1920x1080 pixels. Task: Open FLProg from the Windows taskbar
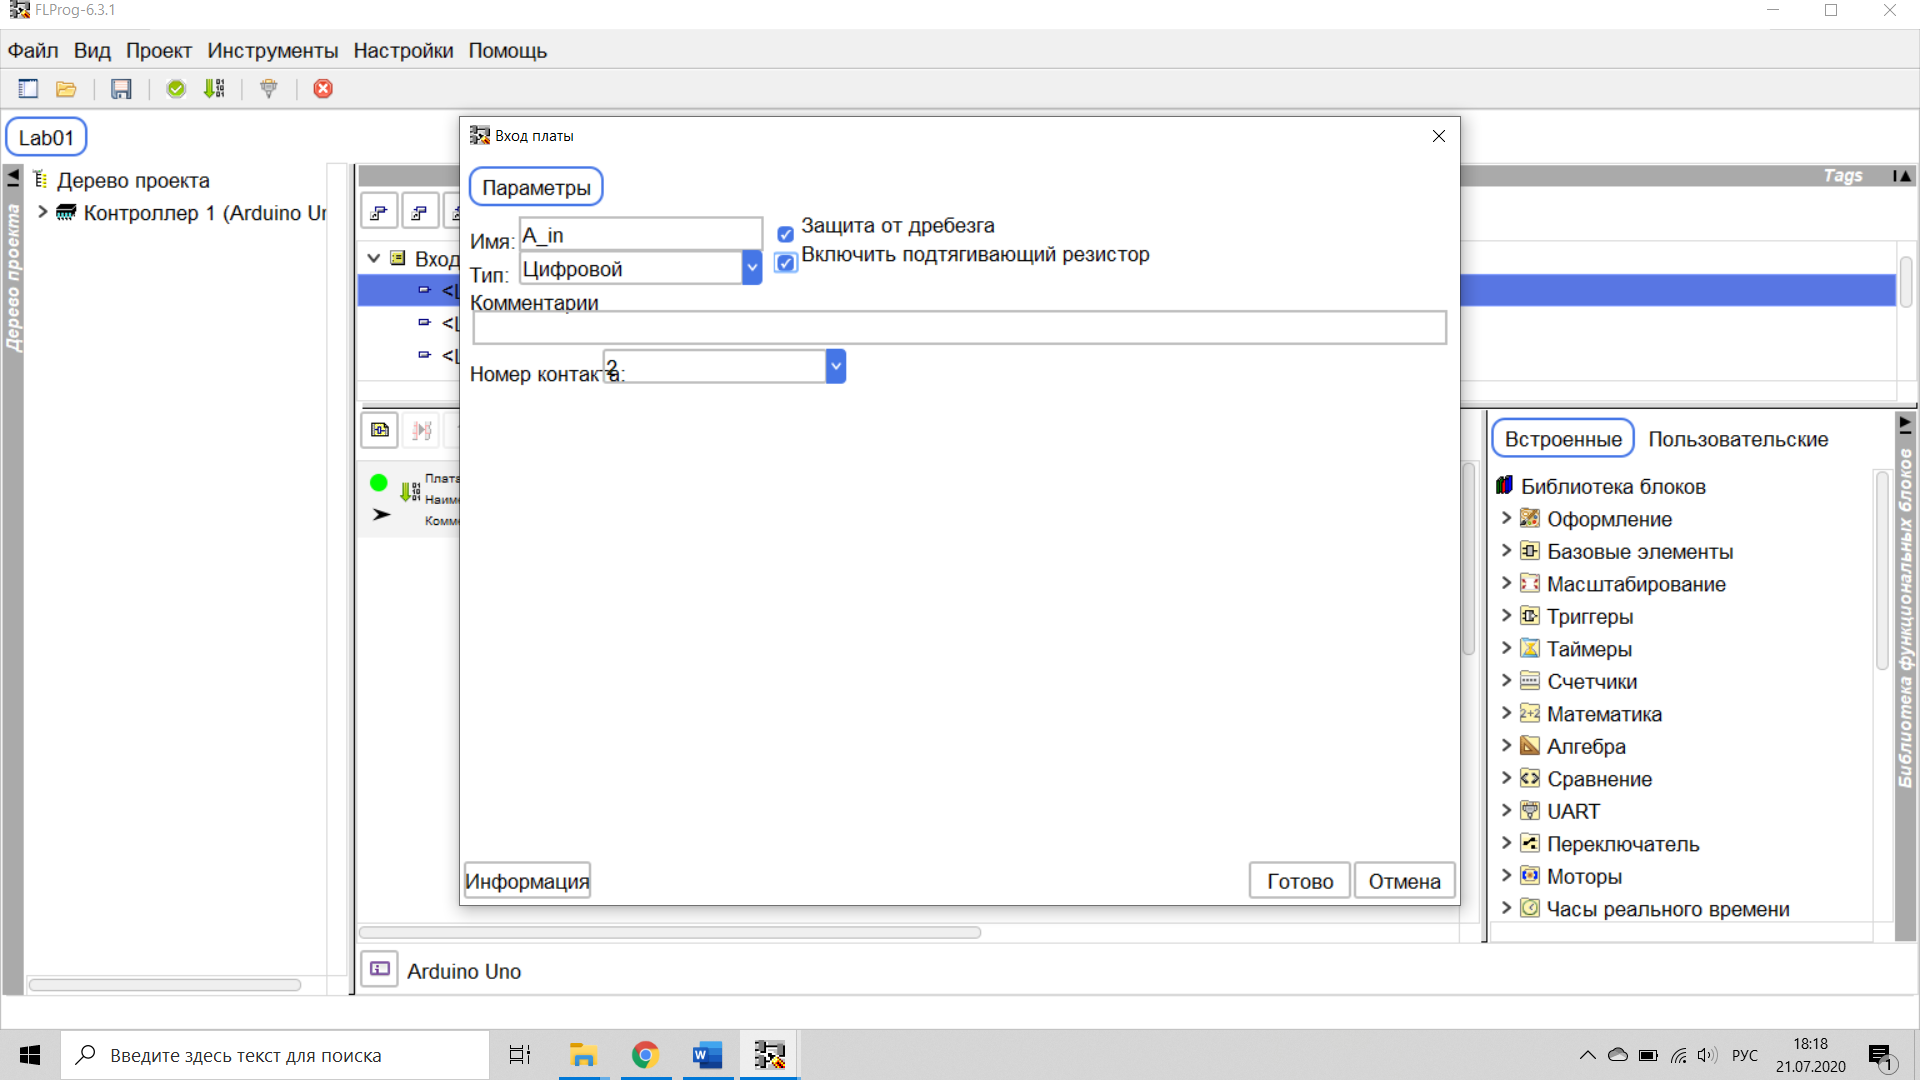coord(769,1055)
